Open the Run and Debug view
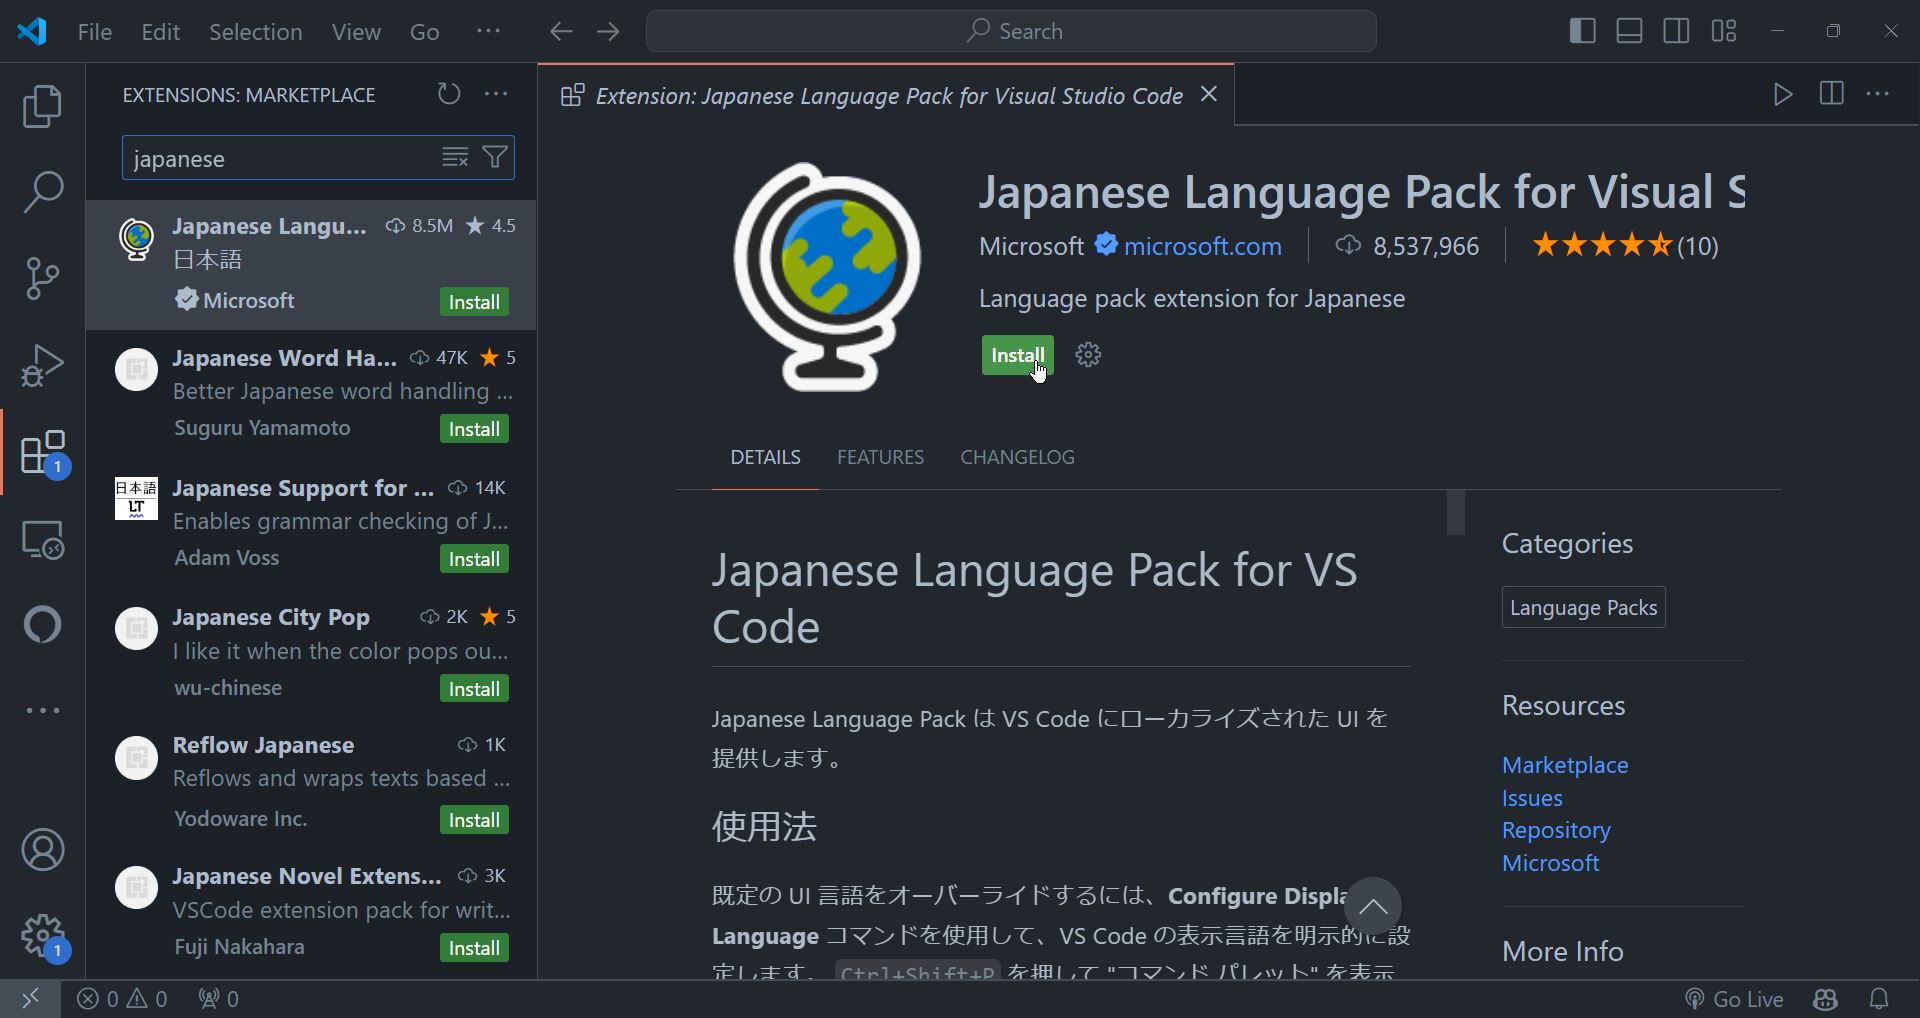 point(42,365)
